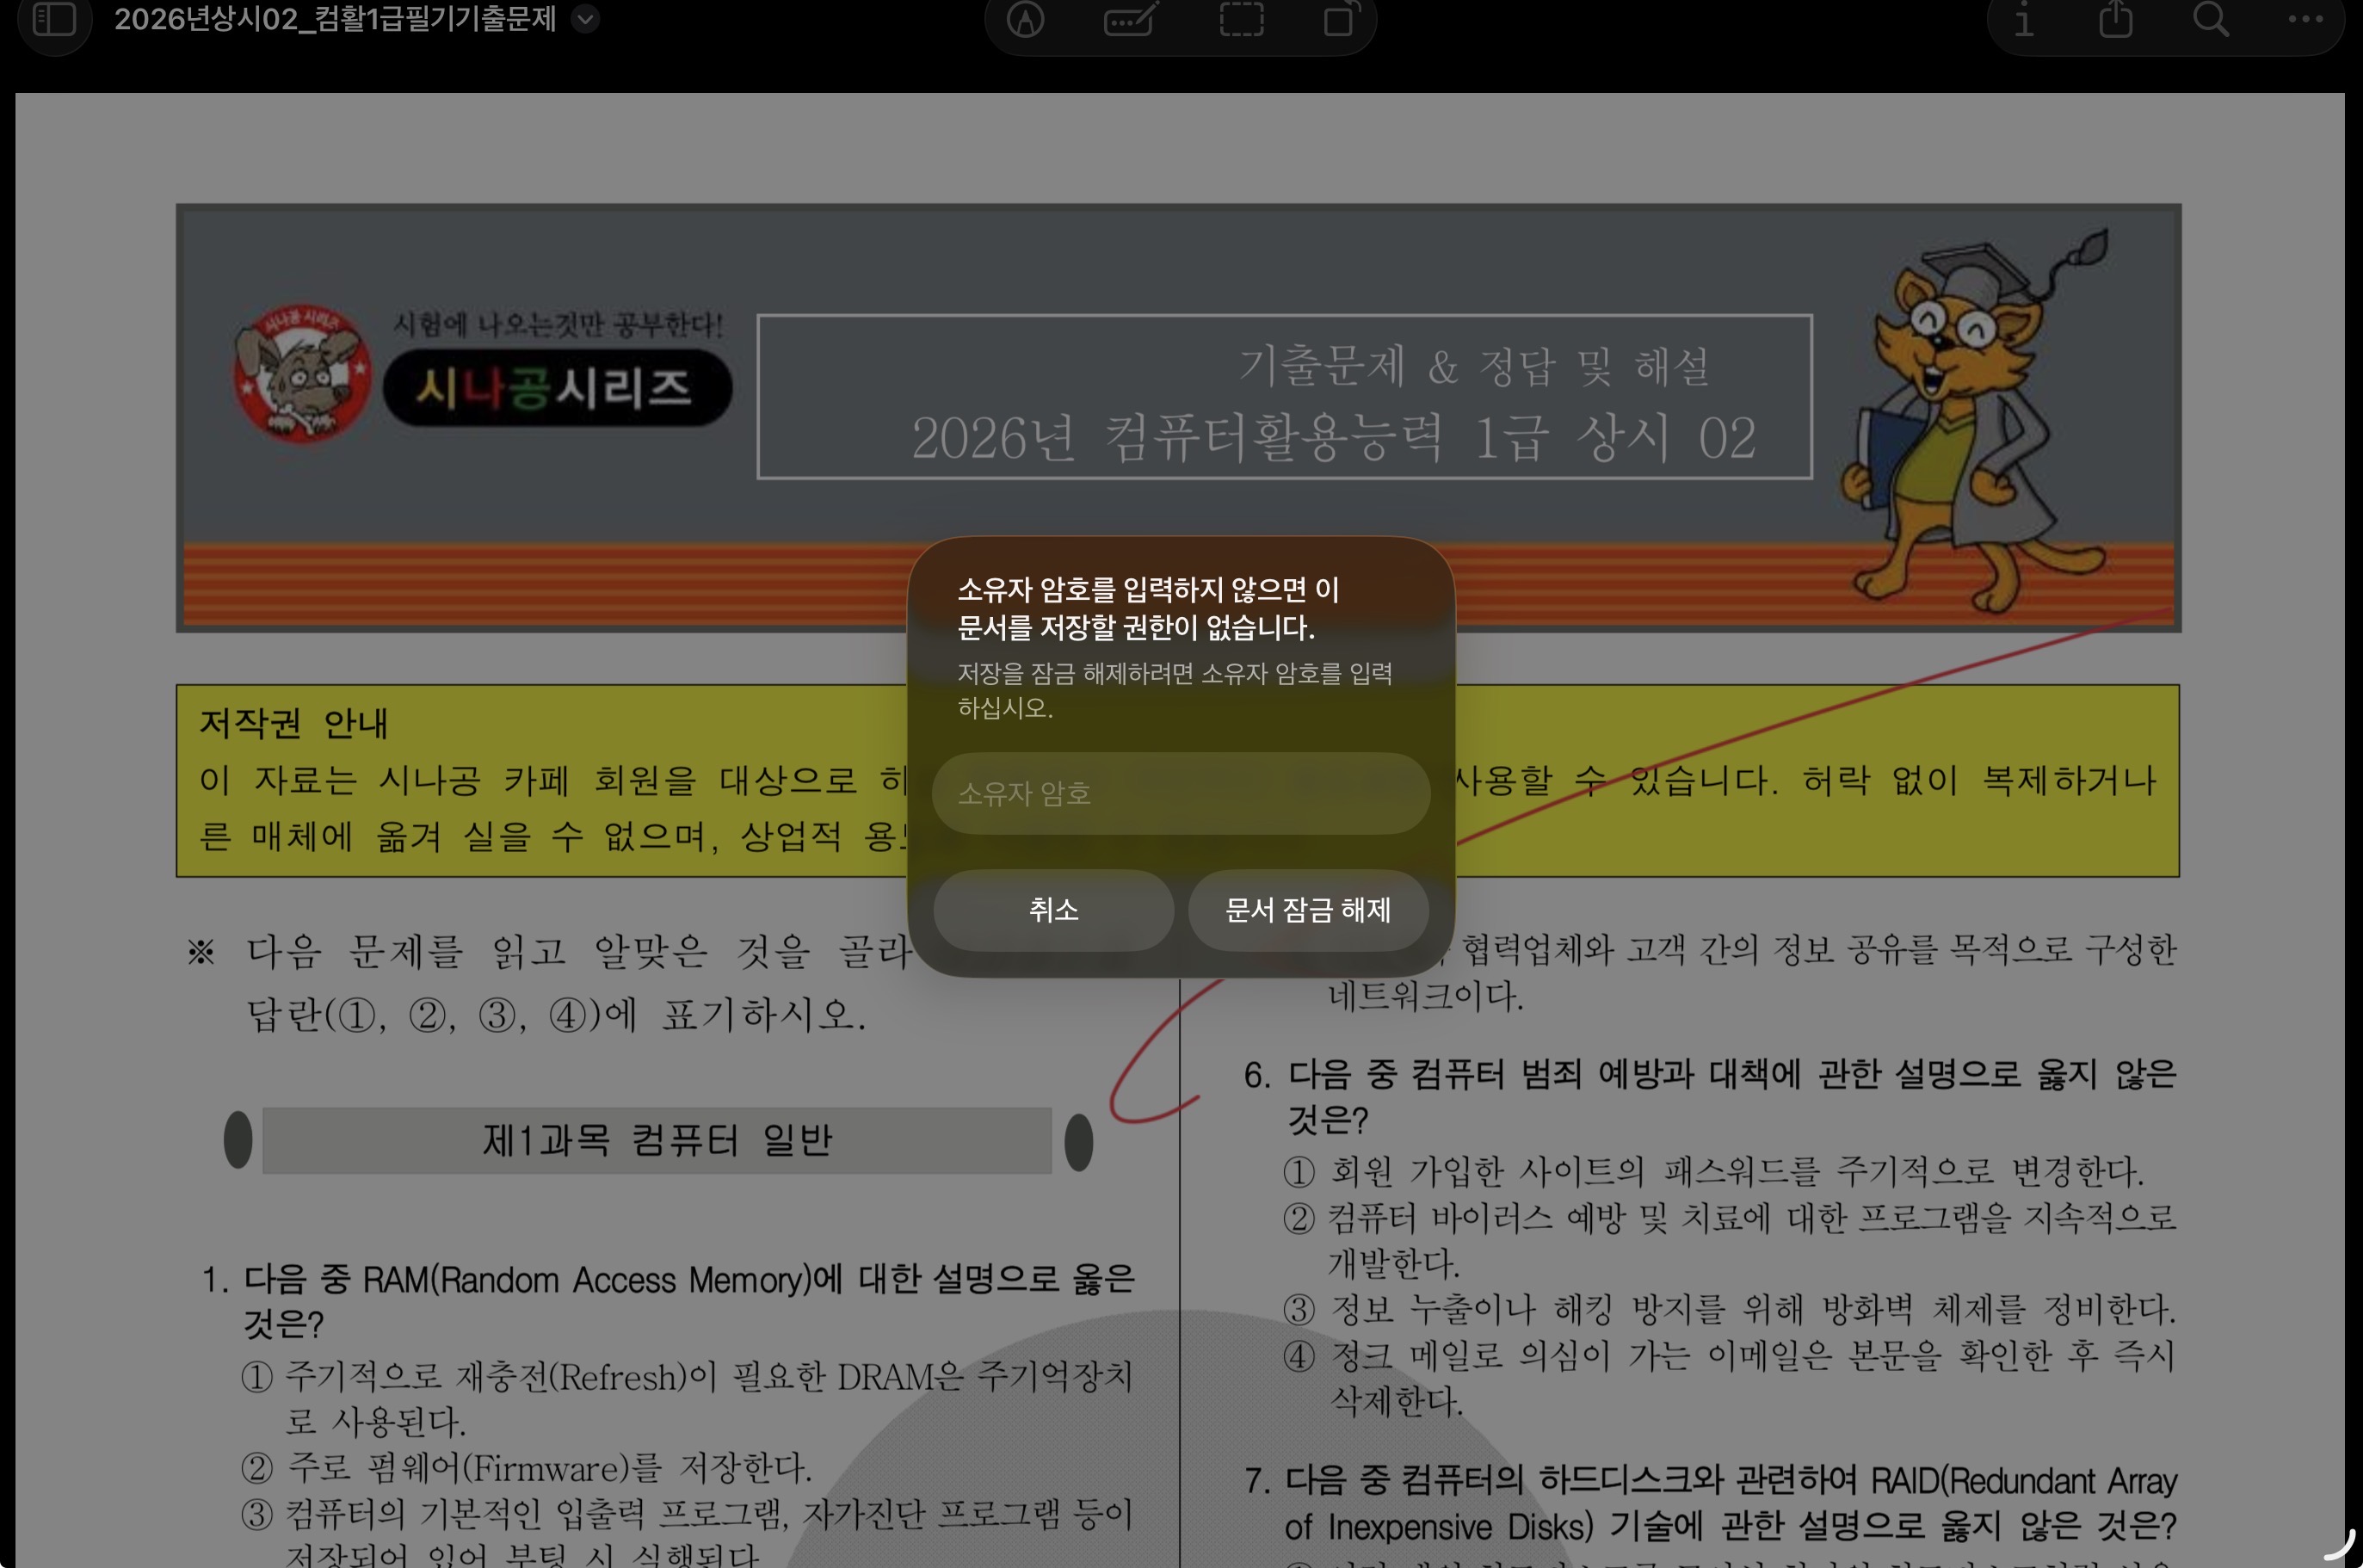
Task: Click the dialog heading about 소유자 암호
Action: click(x=1148, y=608)
